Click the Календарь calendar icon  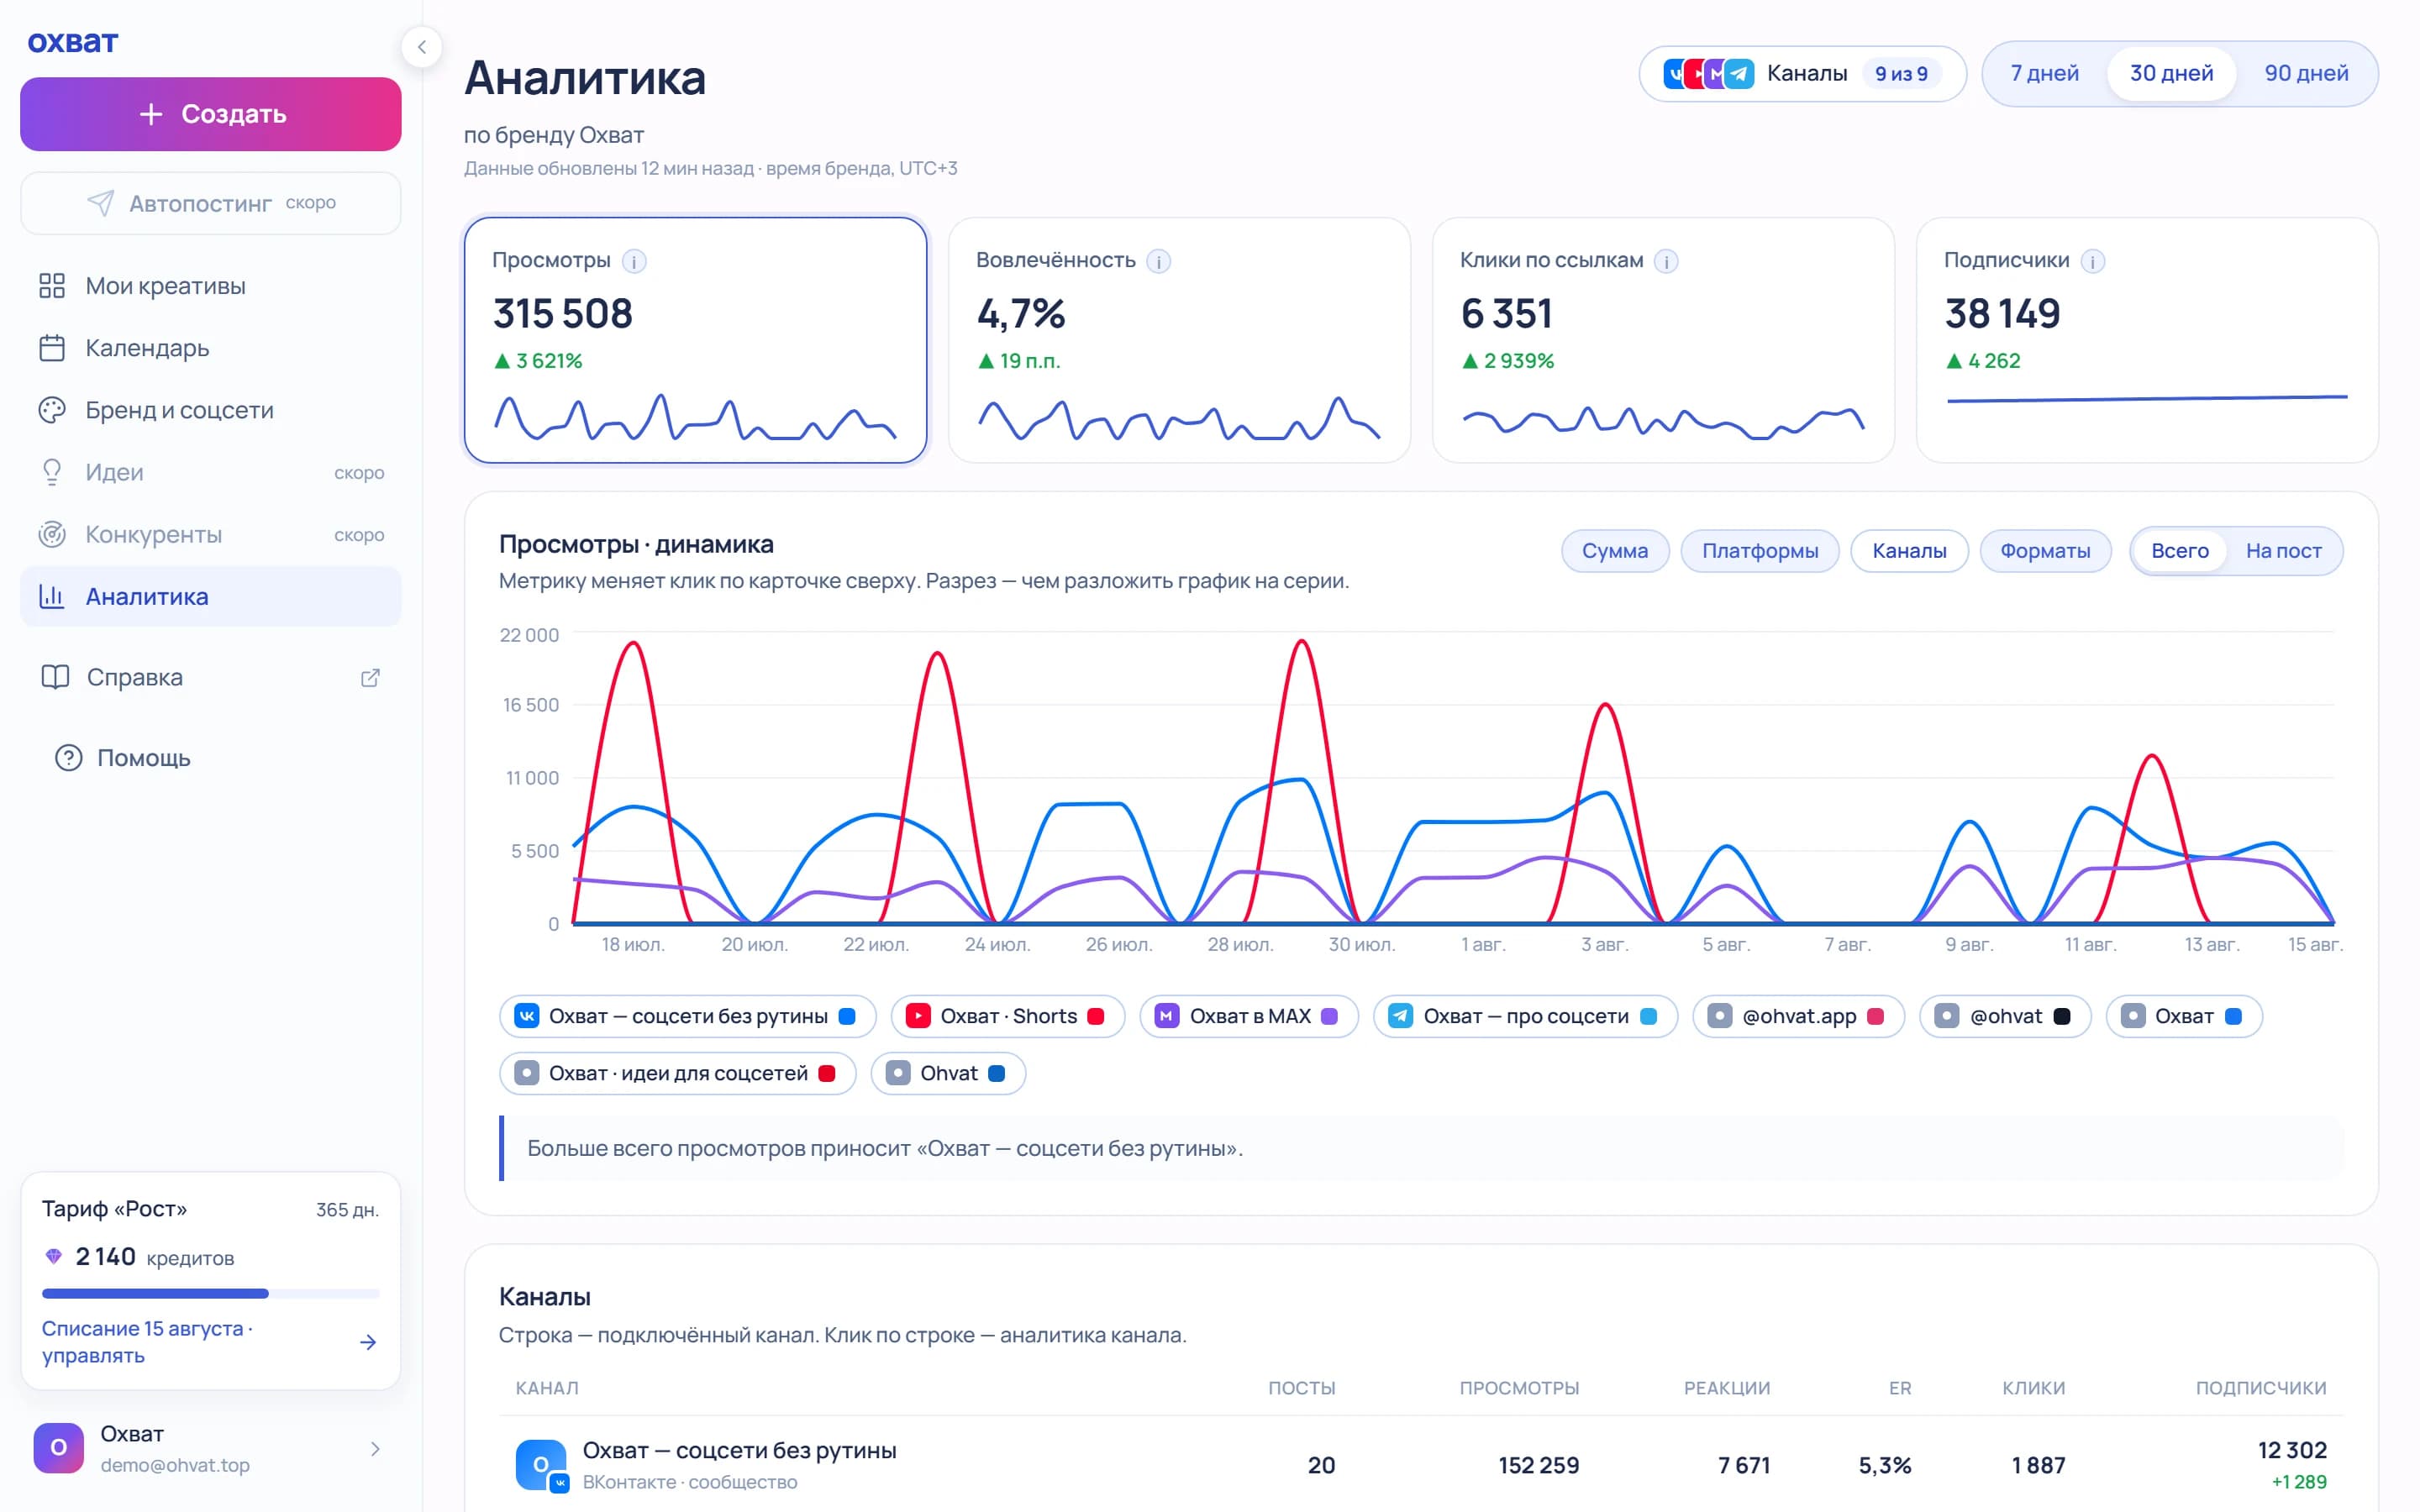pyautogui.click(x=52, y=348)
